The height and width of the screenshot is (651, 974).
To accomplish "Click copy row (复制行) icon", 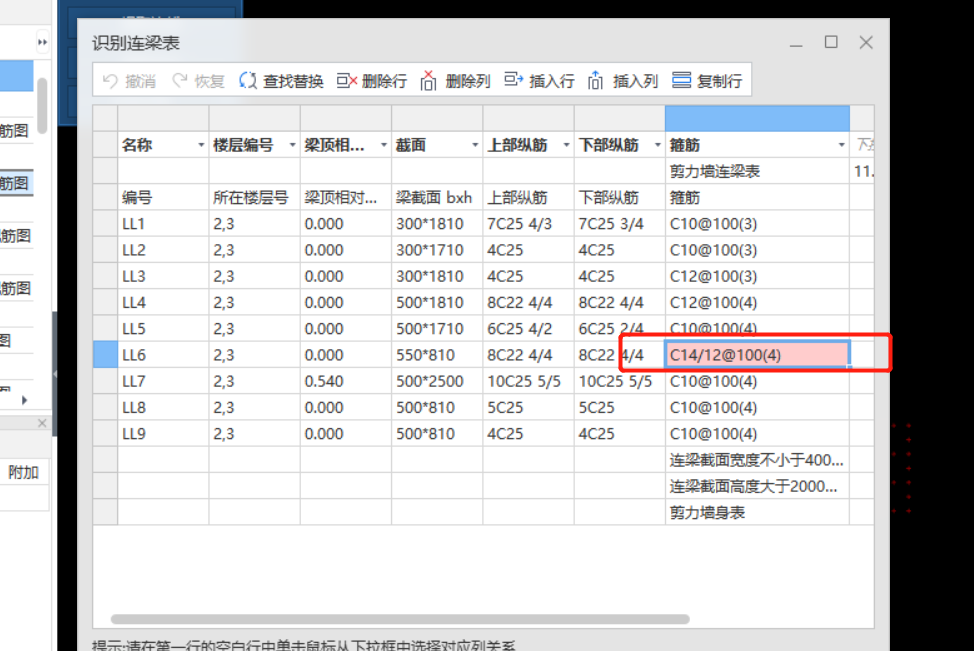I will [681, 81].
